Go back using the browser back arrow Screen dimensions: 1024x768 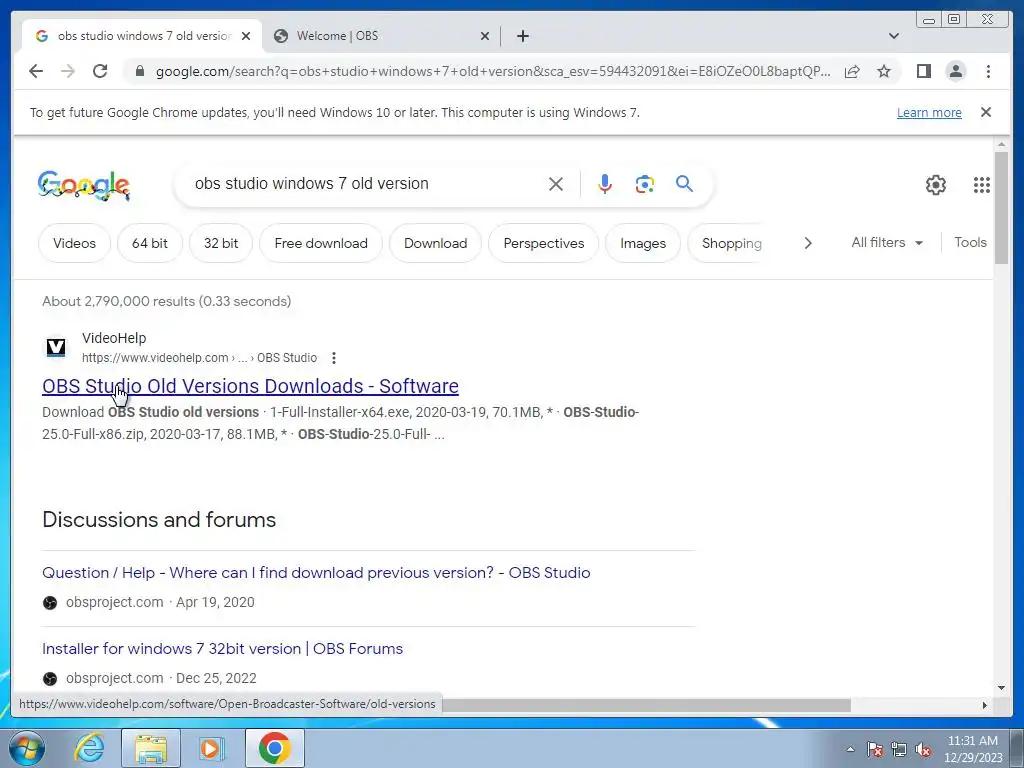click(x=36, y=71)
